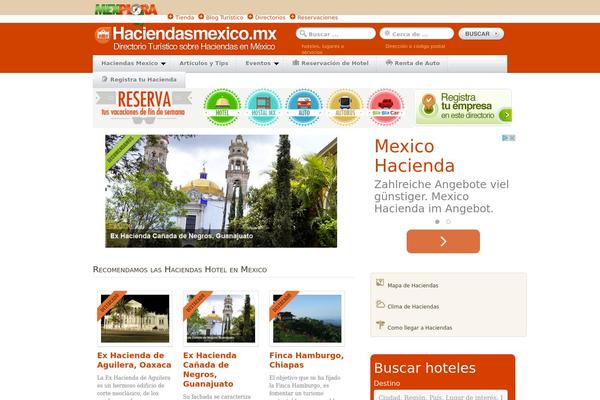Screen dimensions: 600x400
Task: Click the green arrow on Registra tu empresa banner
Action: tap(506, 114)
